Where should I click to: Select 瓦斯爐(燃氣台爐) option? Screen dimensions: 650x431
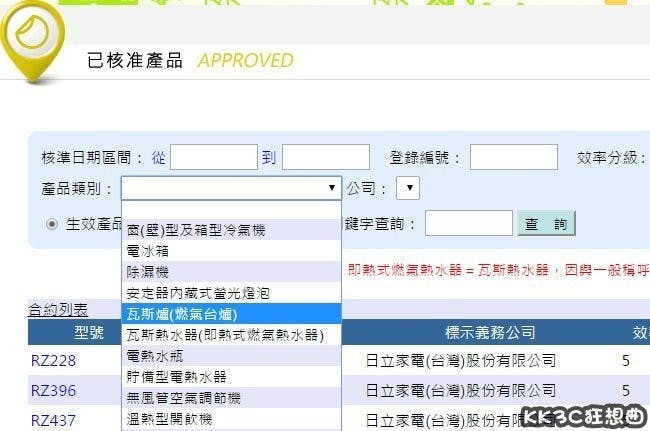point(231,314)
